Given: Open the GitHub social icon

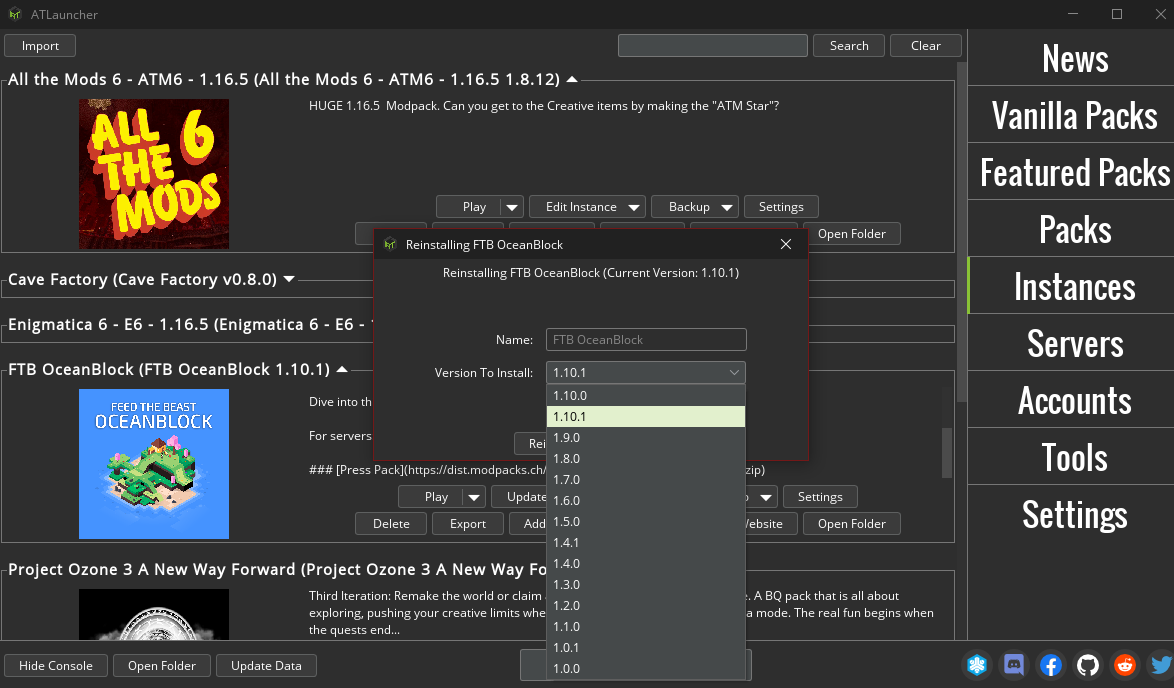Looking at the screenshot, I should (1088, 664).
